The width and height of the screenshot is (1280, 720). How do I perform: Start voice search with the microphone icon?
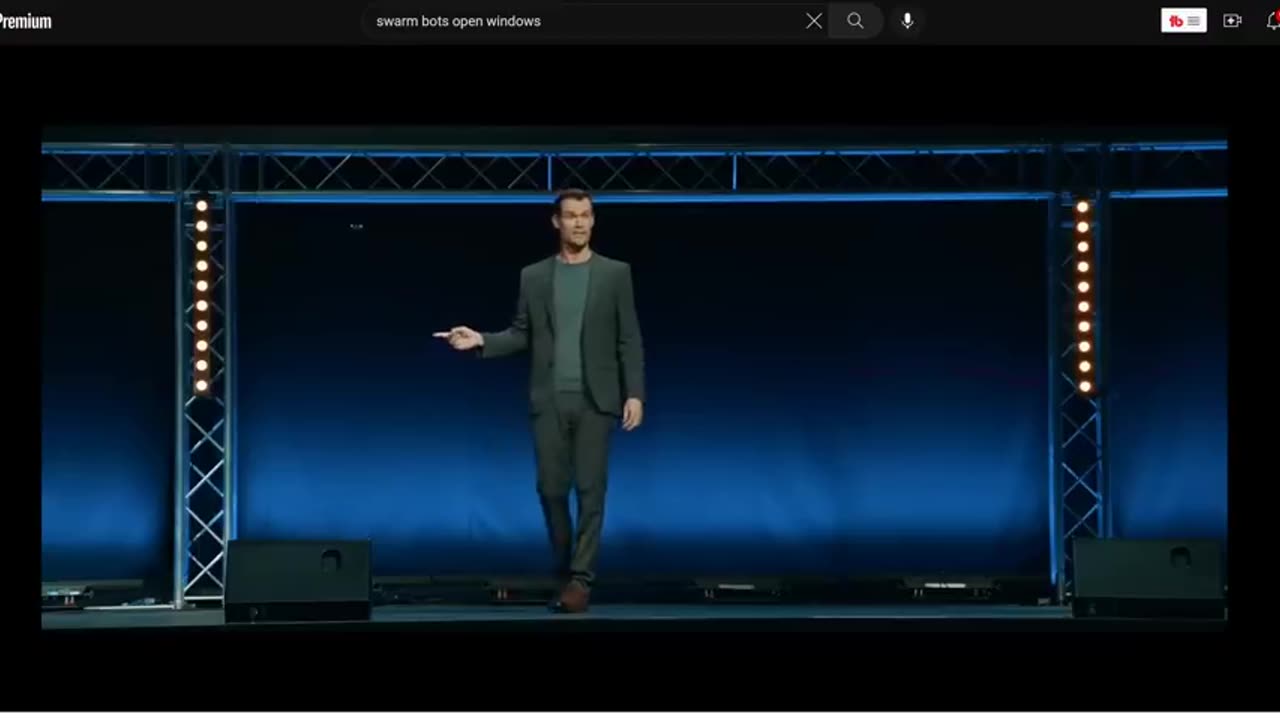(907, 21)
